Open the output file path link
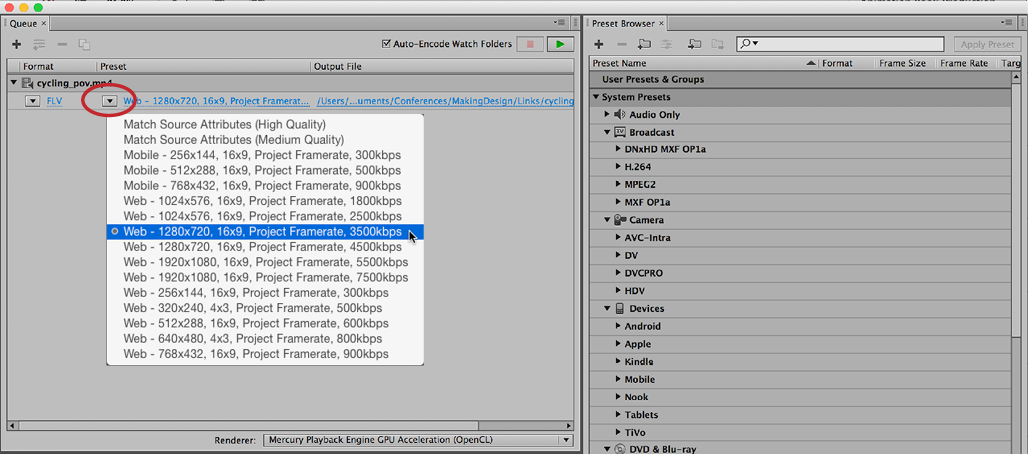Viewport: 1028px width, 454px height. 445,101
